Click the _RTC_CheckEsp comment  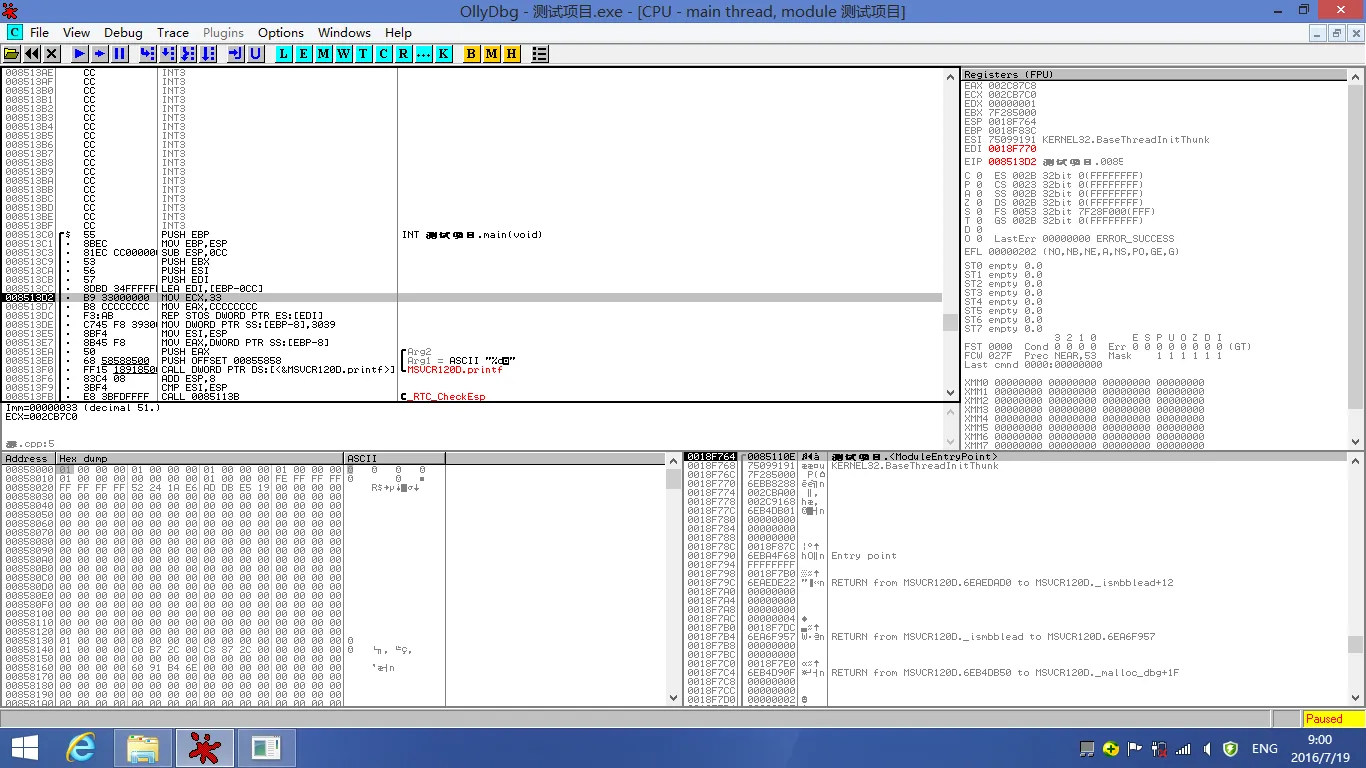pos(446,397)
